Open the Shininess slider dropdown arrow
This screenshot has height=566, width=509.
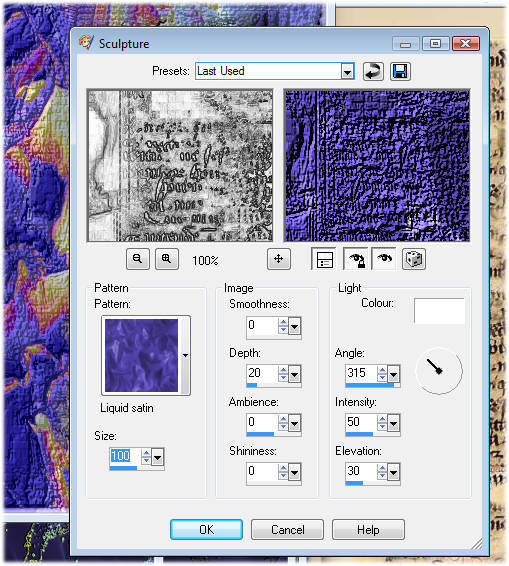[295, 473]
